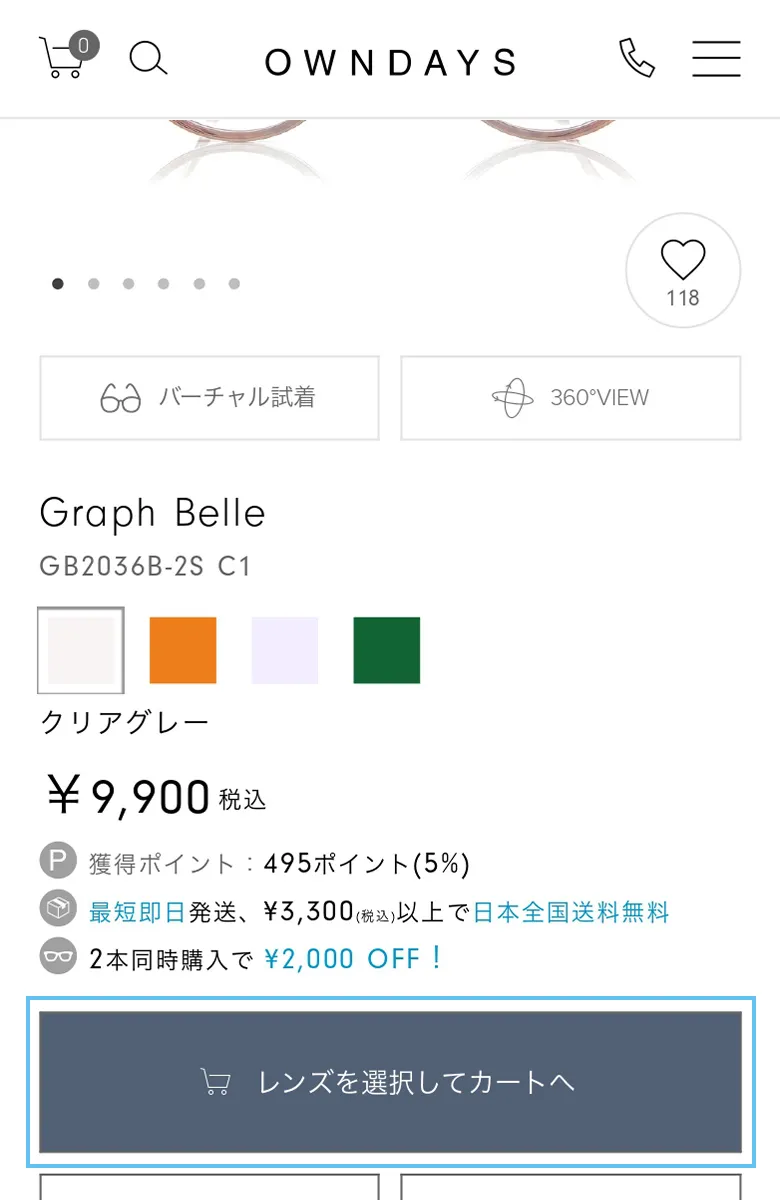780x1200 pixels.
Task: Select the last image carousel dot
Action: coord(234,284)
